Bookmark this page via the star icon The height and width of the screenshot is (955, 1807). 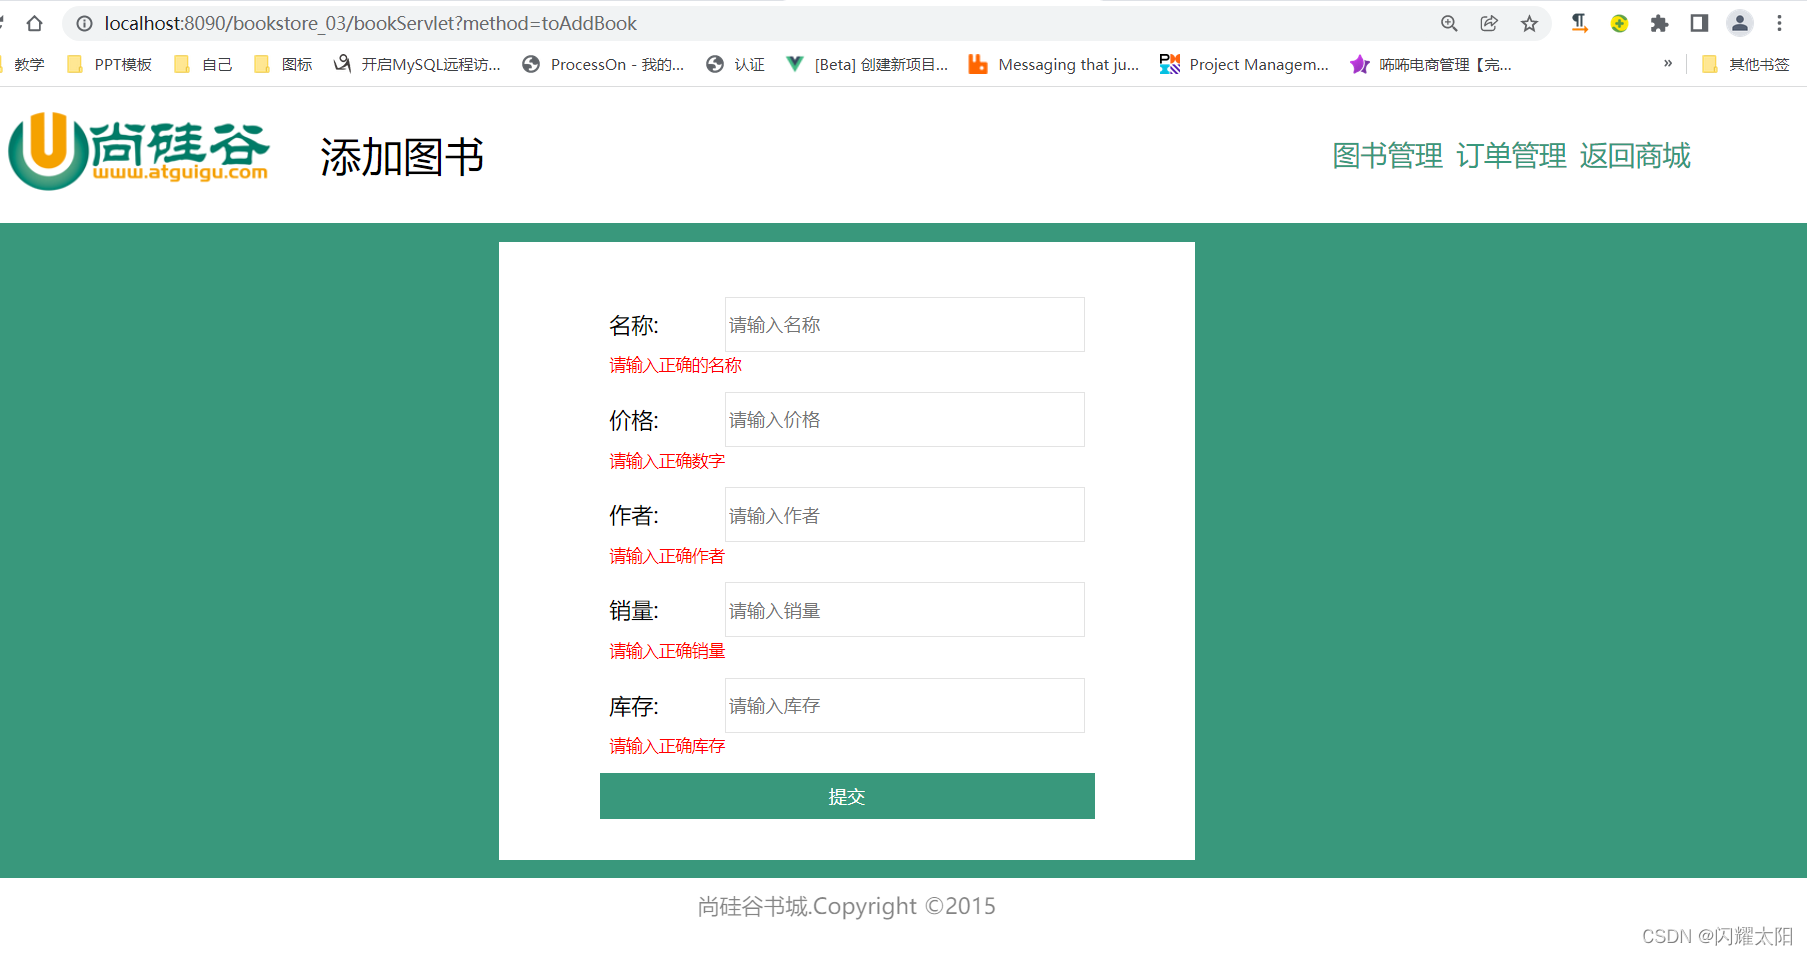(x=1529, y=23)
